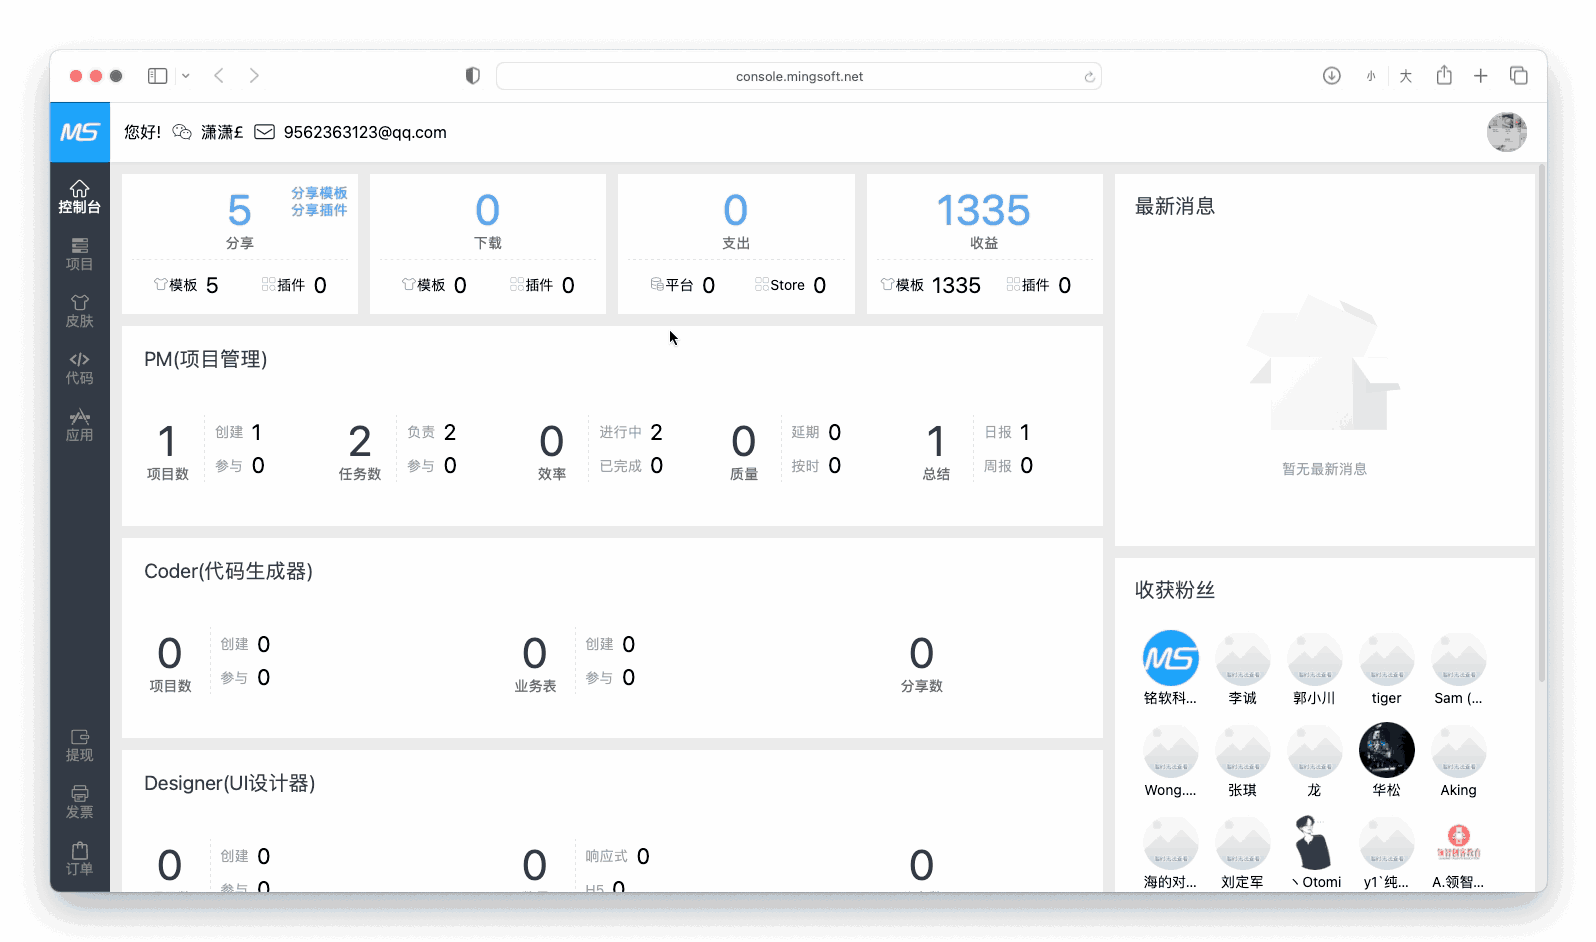Open new tab with plus button
This screenshot has width=1596, height=942.
pyautogui.click(x=1480, y=76)
